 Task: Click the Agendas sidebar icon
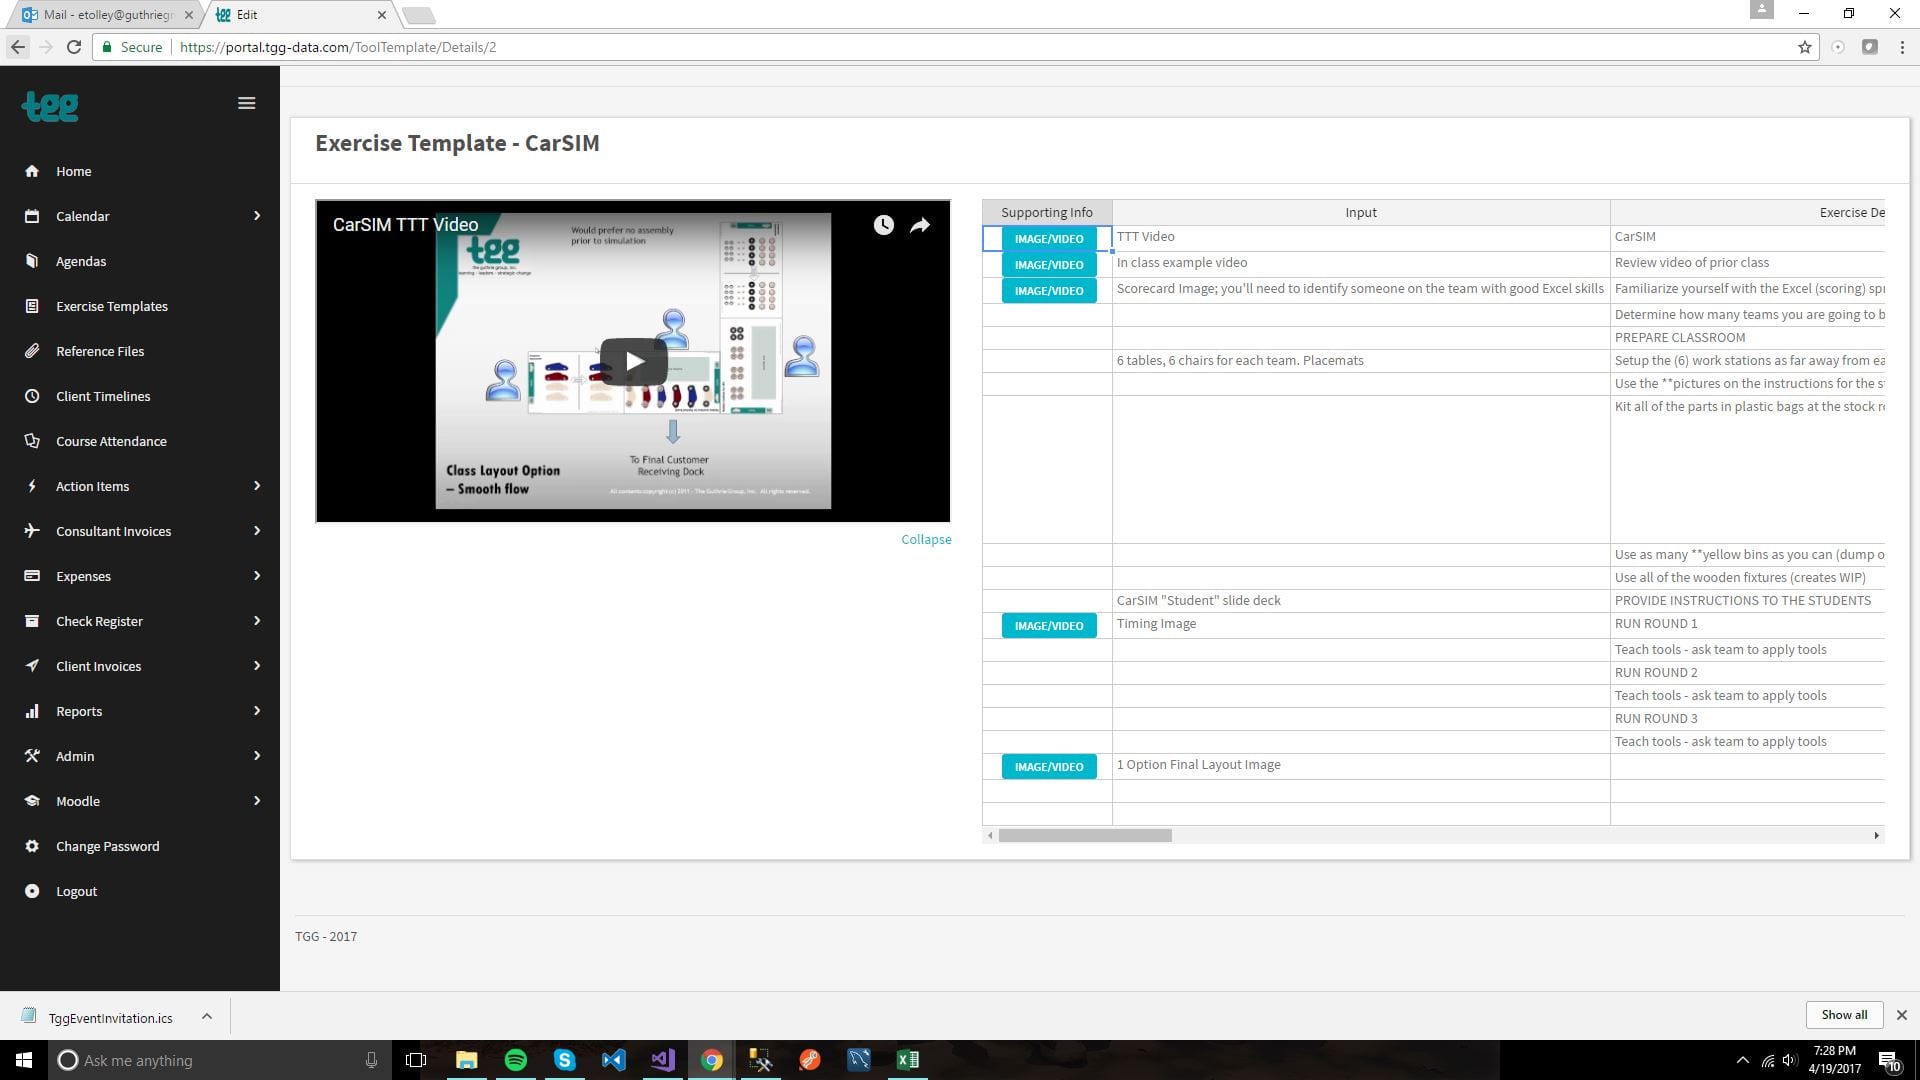click(x=32, y=261)
